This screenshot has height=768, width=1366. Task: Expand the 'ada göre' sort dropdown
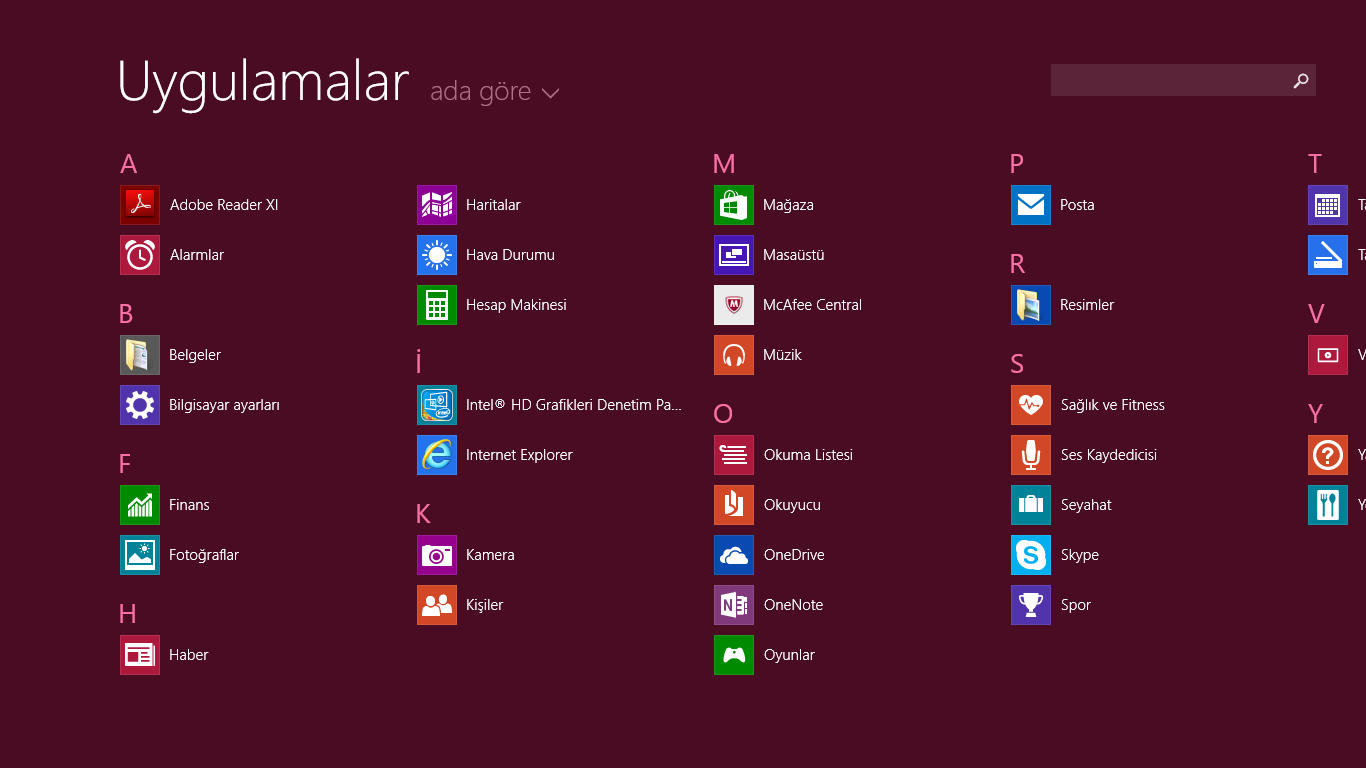click(480, 92)
